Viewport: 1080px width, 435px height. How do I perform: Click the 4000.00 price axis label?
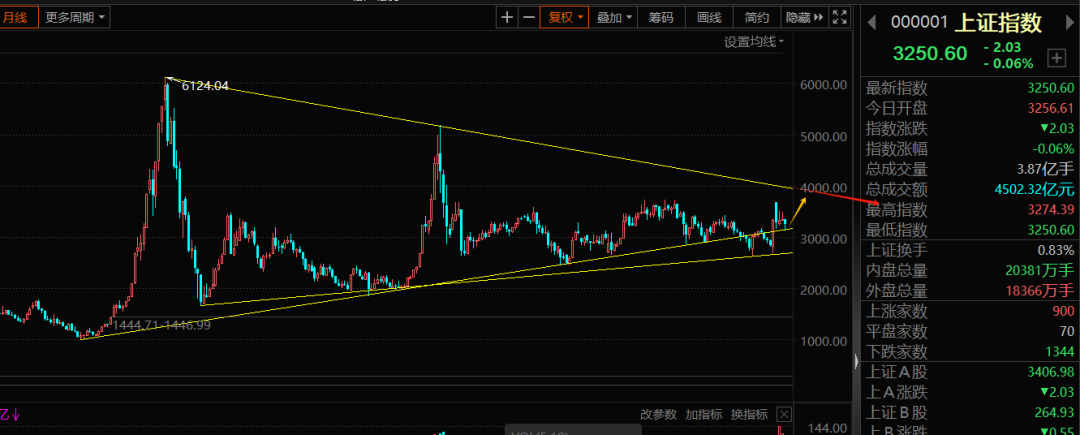click(822, 188)
